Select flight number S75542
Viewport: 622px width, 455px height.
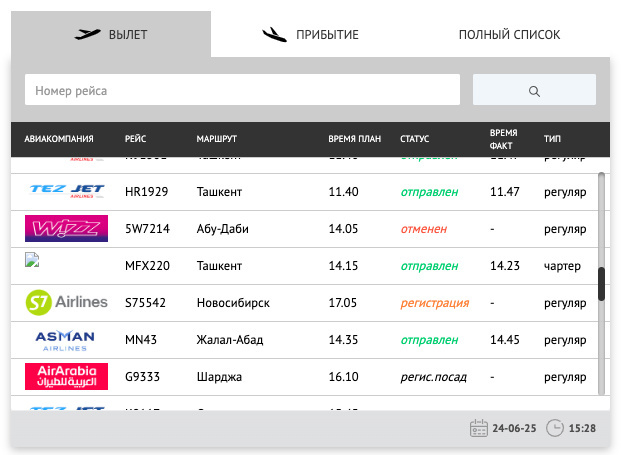pyautogui.click(x=145, y=303)
